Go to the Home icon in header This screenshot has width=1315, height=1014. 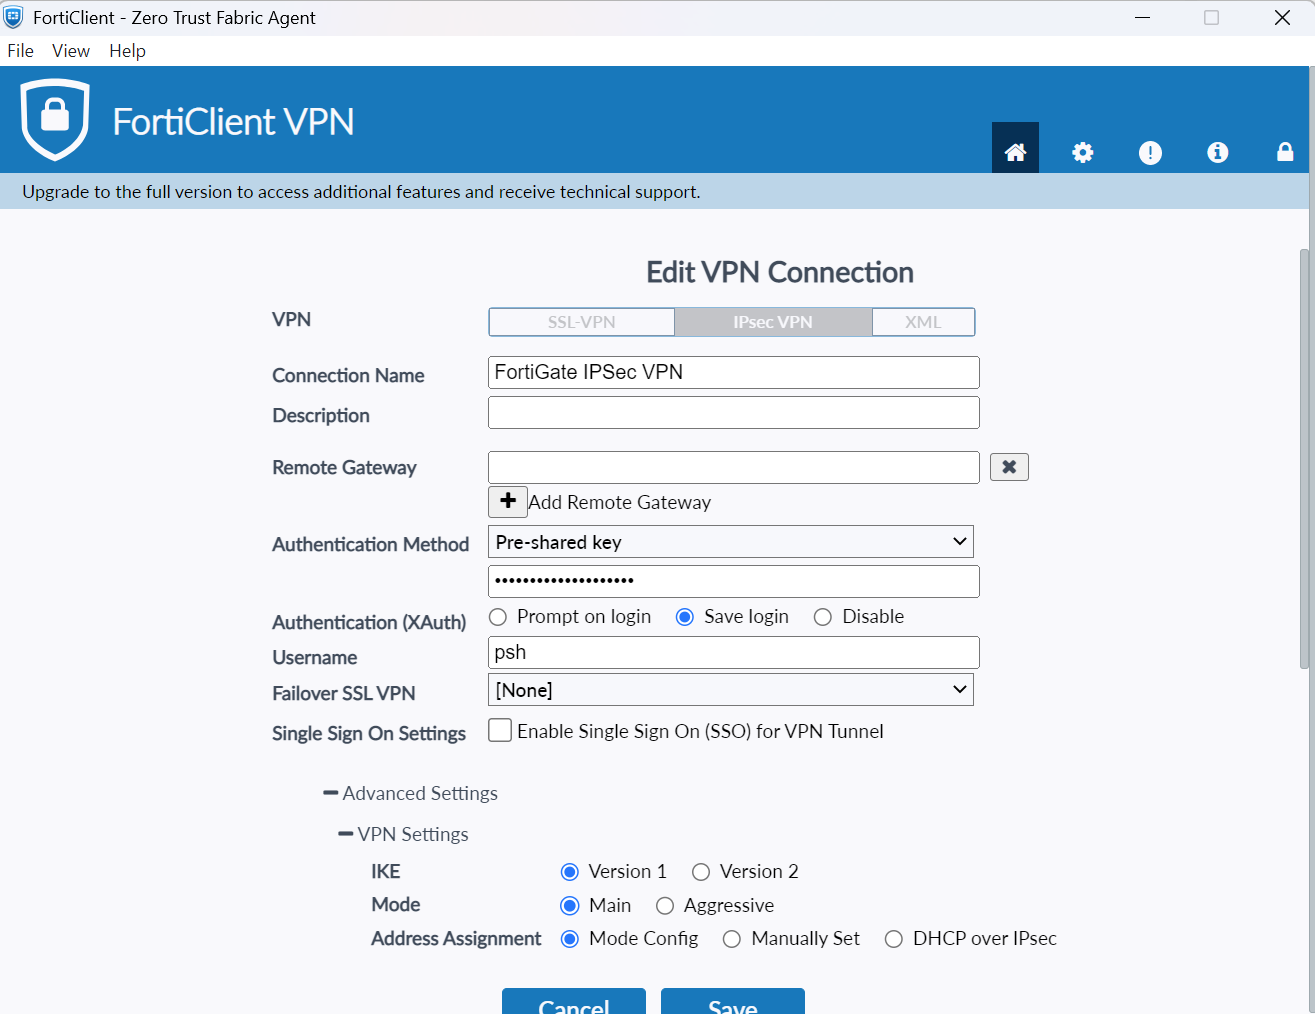pos(1015,152)
